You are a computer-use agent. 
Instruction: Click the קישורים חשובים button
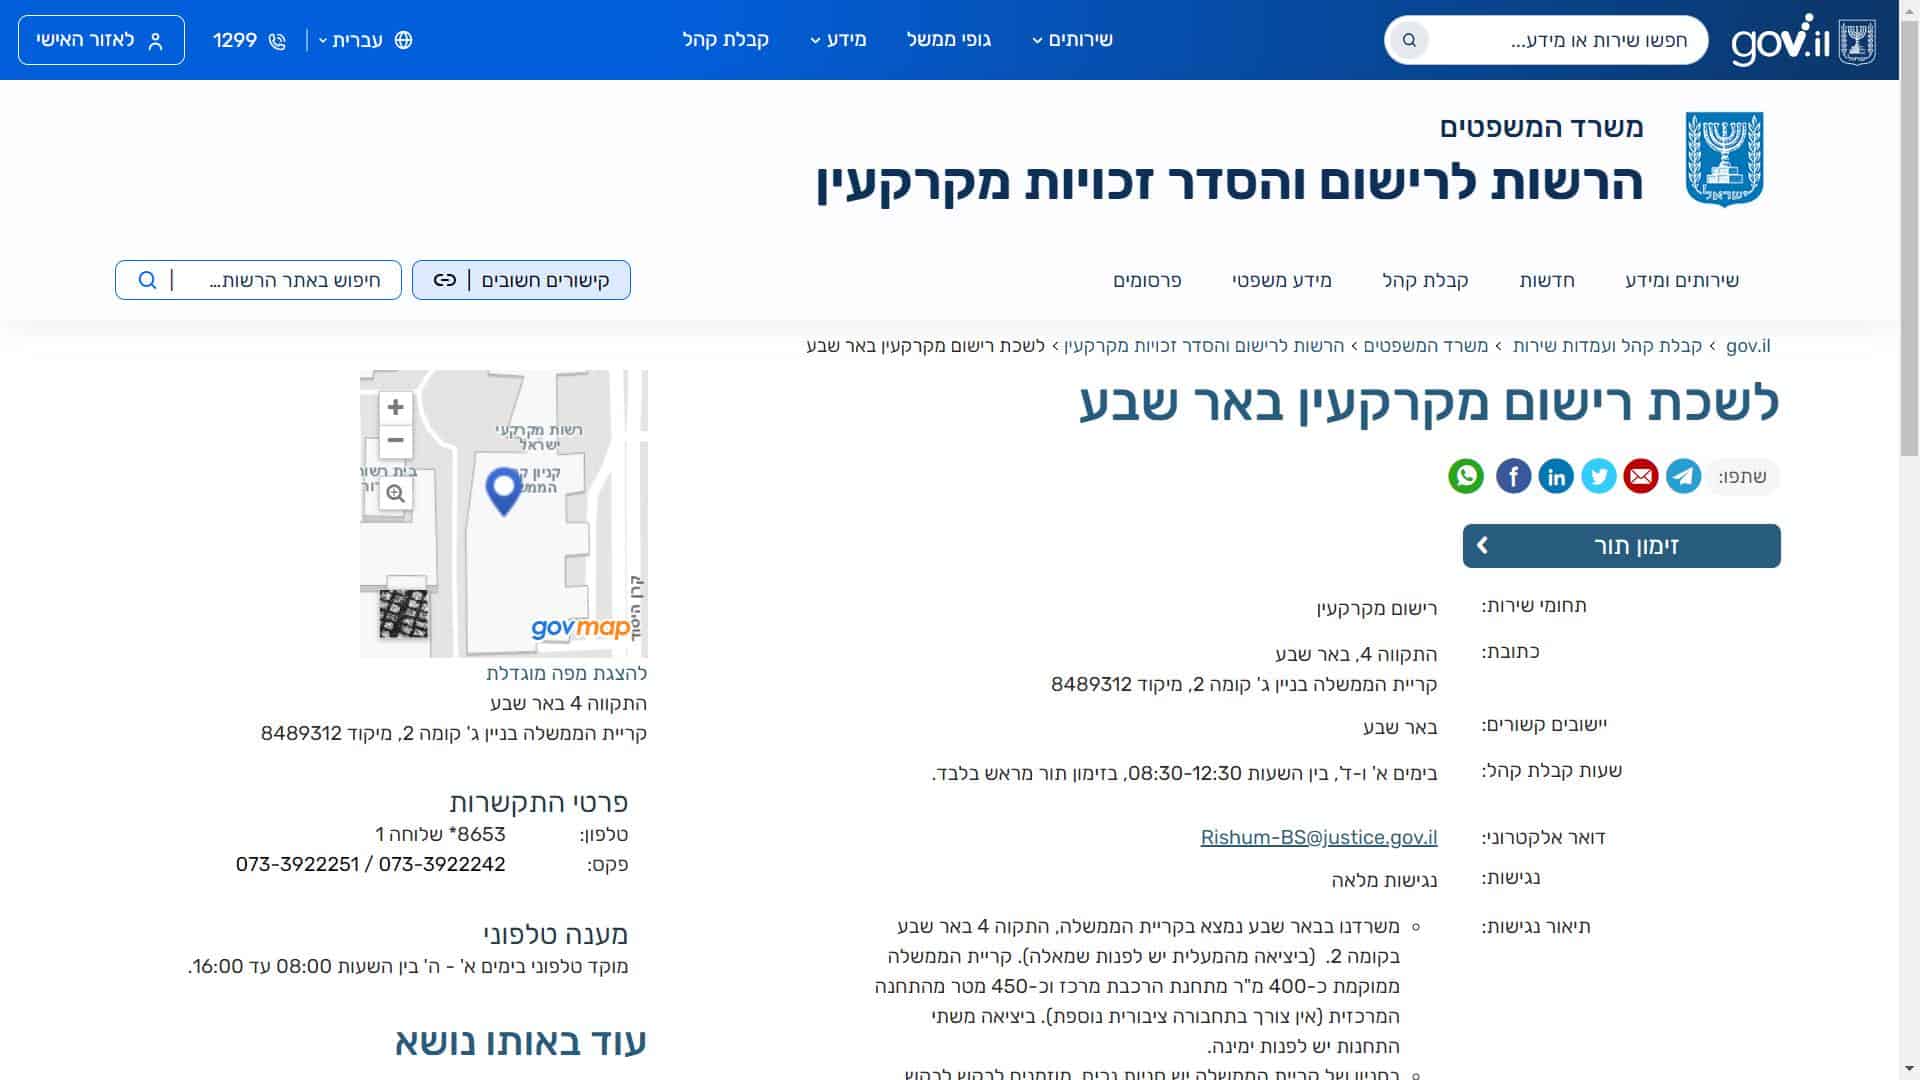[521, 280]
